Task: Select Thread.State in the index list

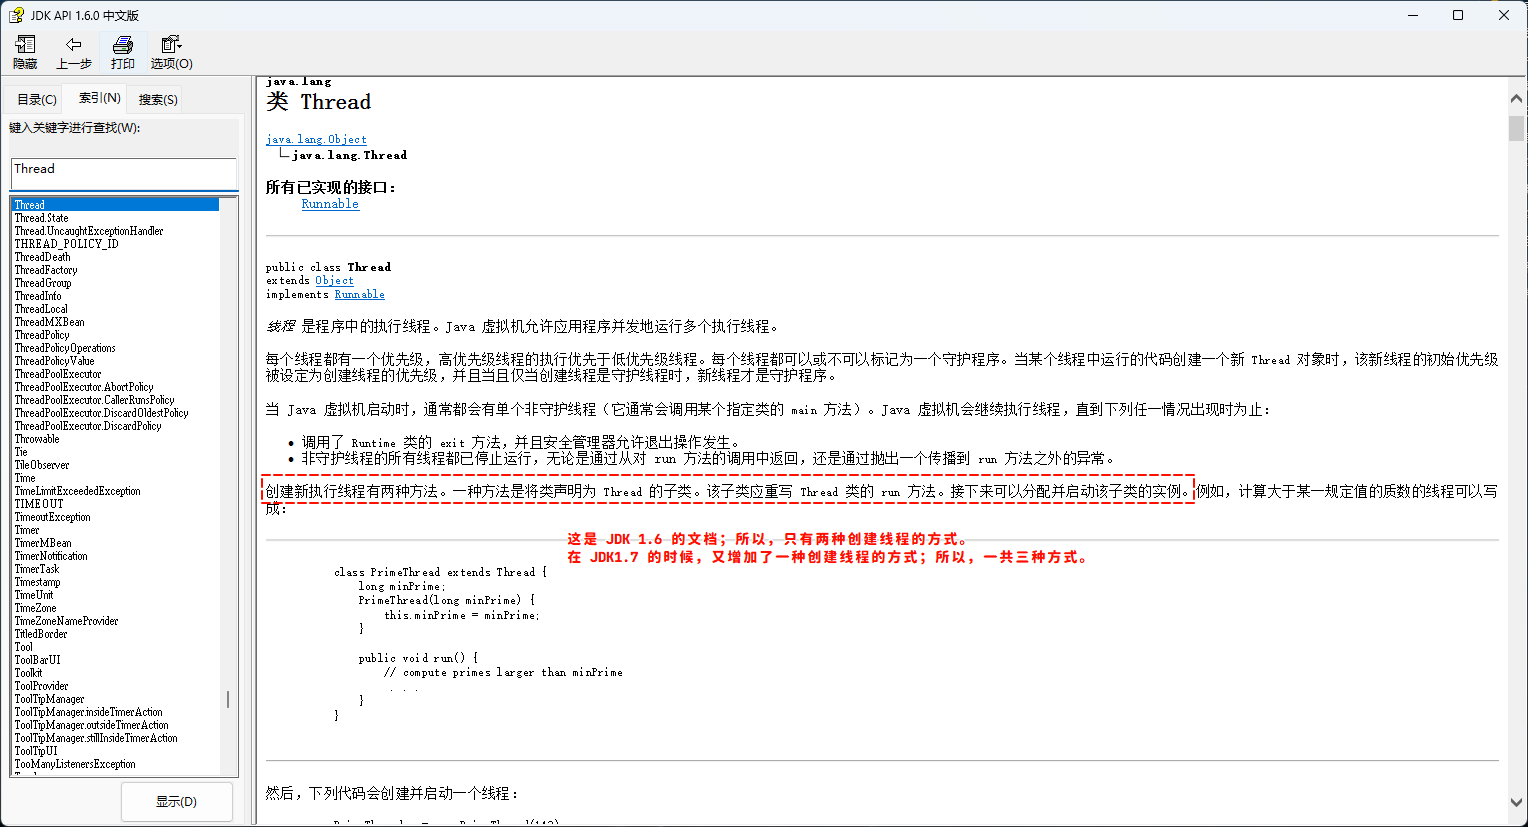Action: coord(42,217)
